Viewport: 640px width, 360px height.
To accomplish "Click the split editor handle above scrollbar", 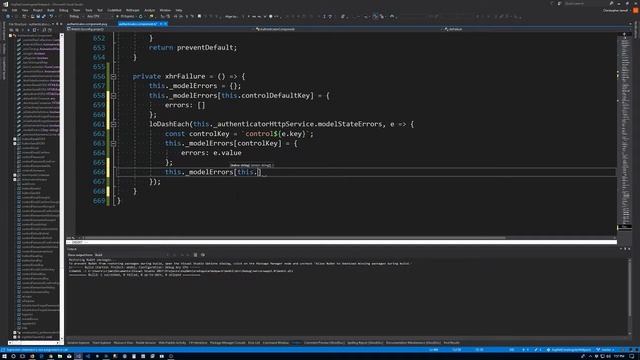I will (x=624, y=34).
